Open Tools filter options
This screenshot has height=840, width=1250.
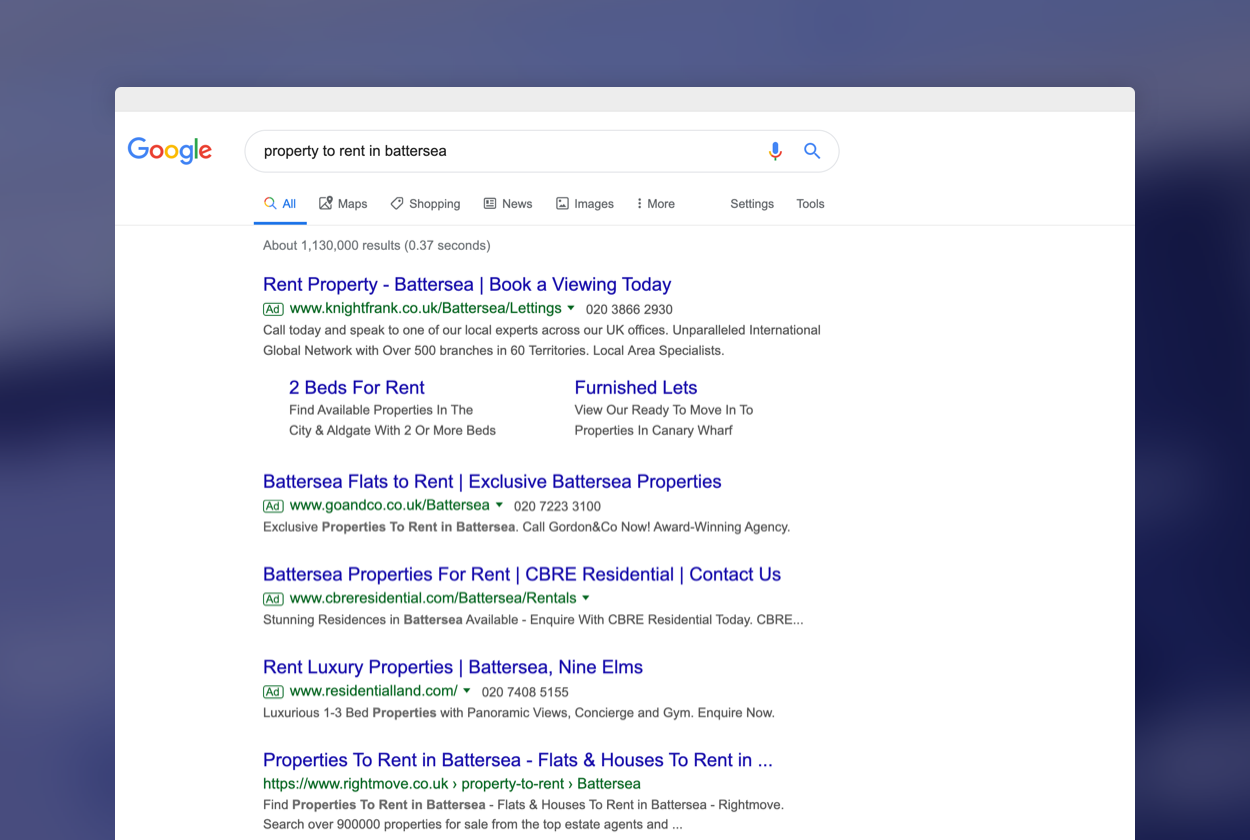click(x=810, y=204)
